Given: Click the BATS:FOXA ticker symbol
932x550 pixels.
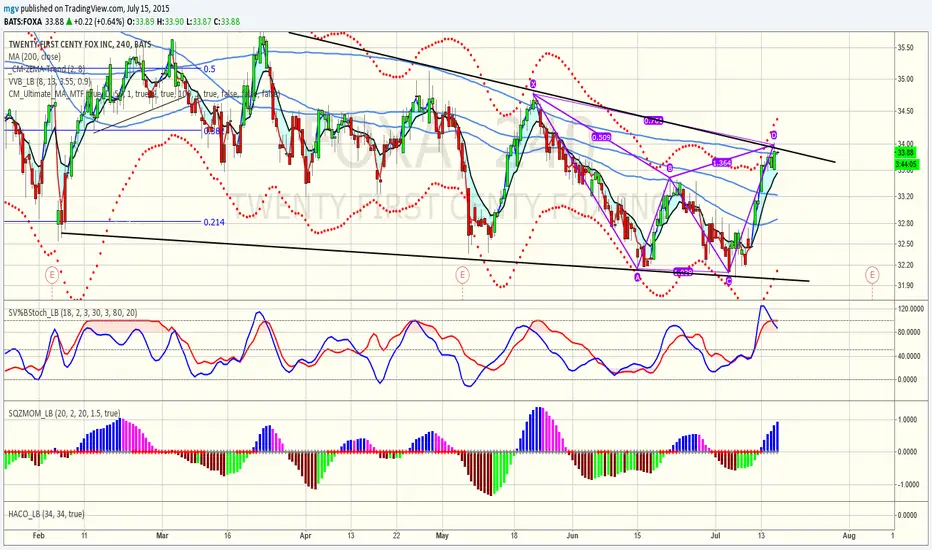Looking at the screenshot, I should coord(23,21).
